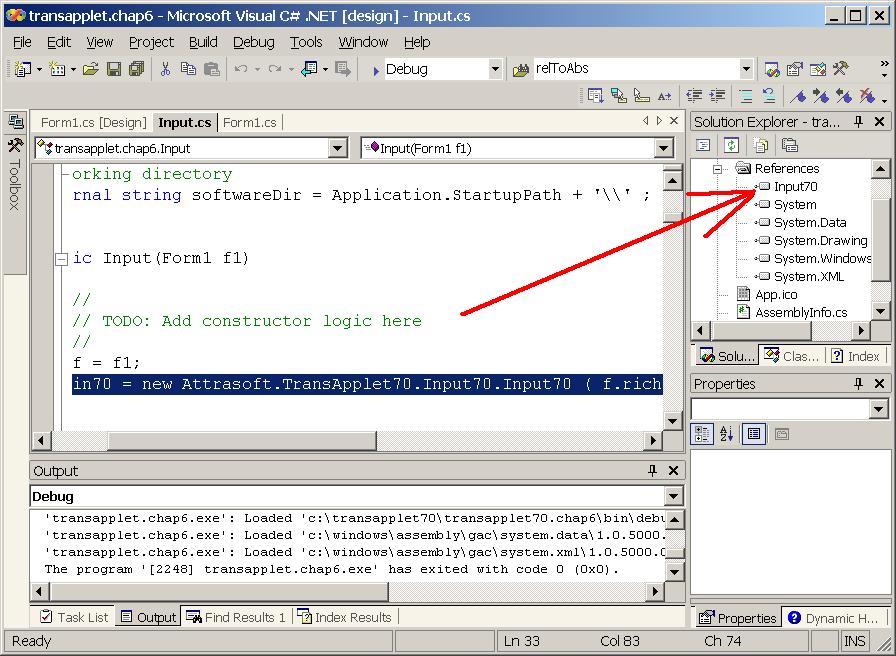
Task: Switch to the Form1.cs [Design] tab
Action: [94, 123]
